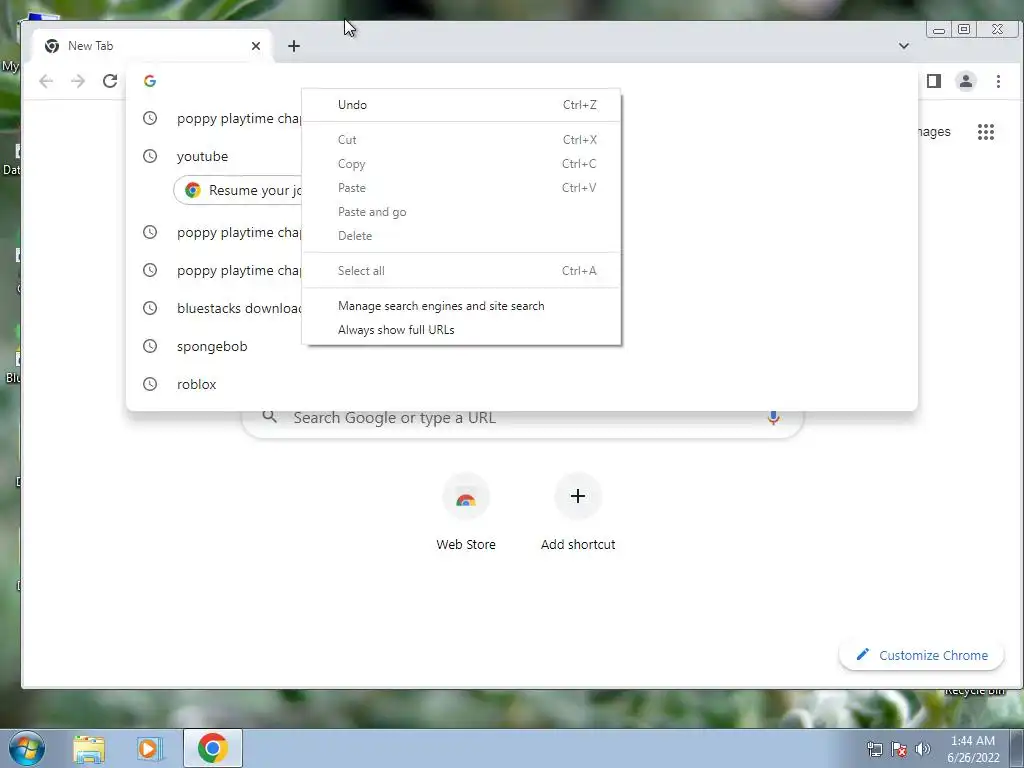This screenshot has width=1024, height=768.
Task: Click the magnifier icon in the search box
Action: pyautogui.click(x=269, y=417)
